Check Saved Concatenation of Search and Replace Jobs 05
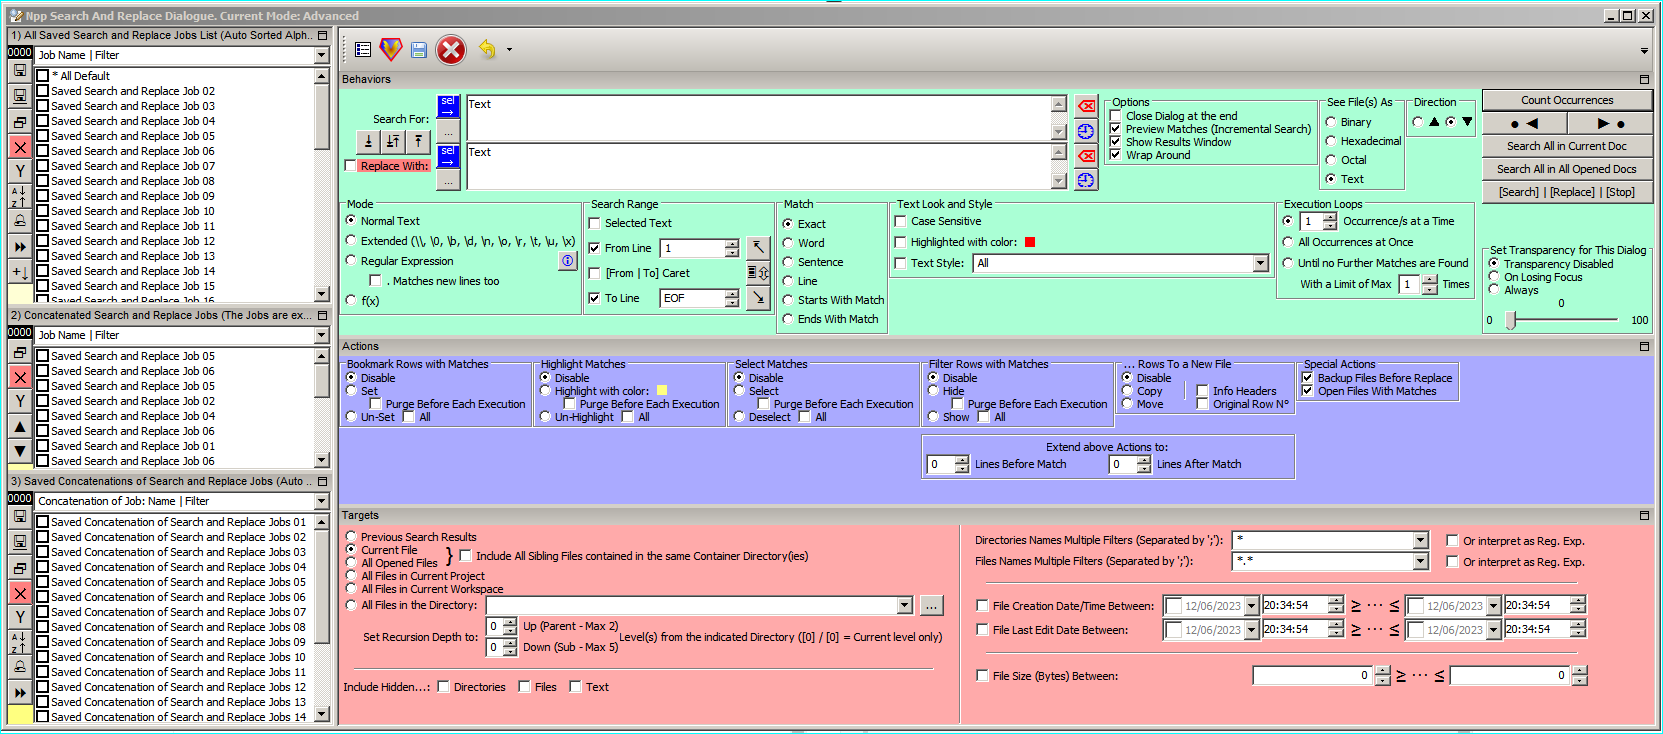The height and width of the screenshot is (734, 1663). (42, 582)
